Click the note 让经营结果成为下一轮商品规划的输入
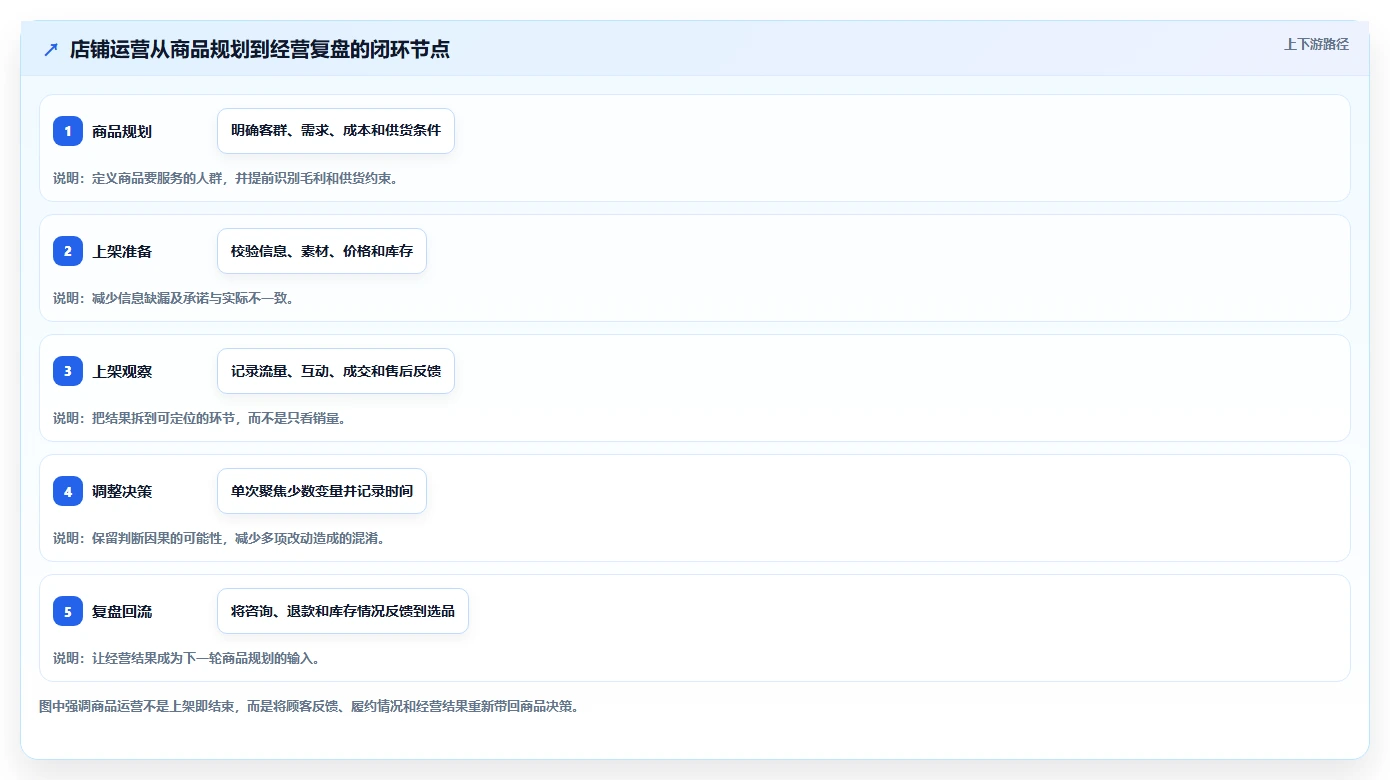This screenshot has width=1390, height=780. [186, 658]
